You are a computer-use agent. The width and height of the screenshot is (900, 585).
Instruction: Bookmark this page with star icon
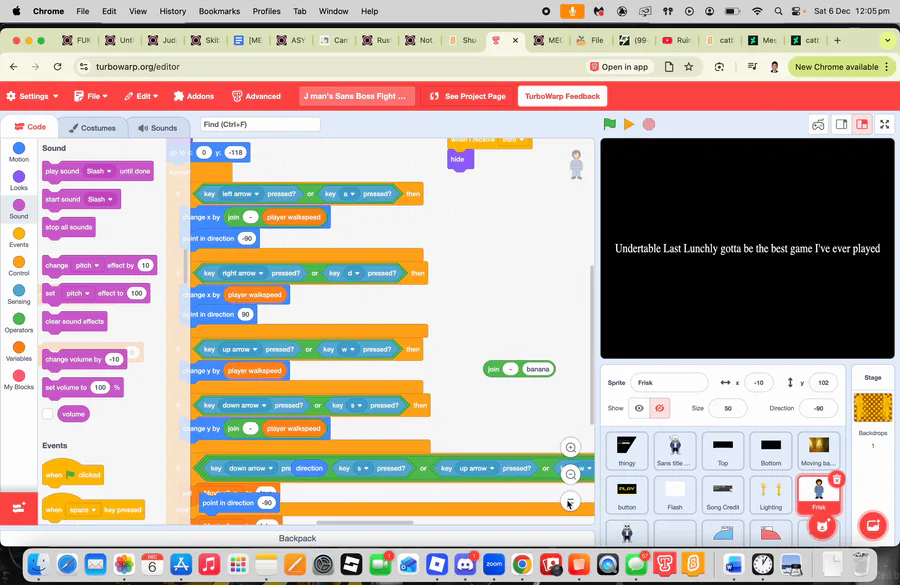(689, 67)
